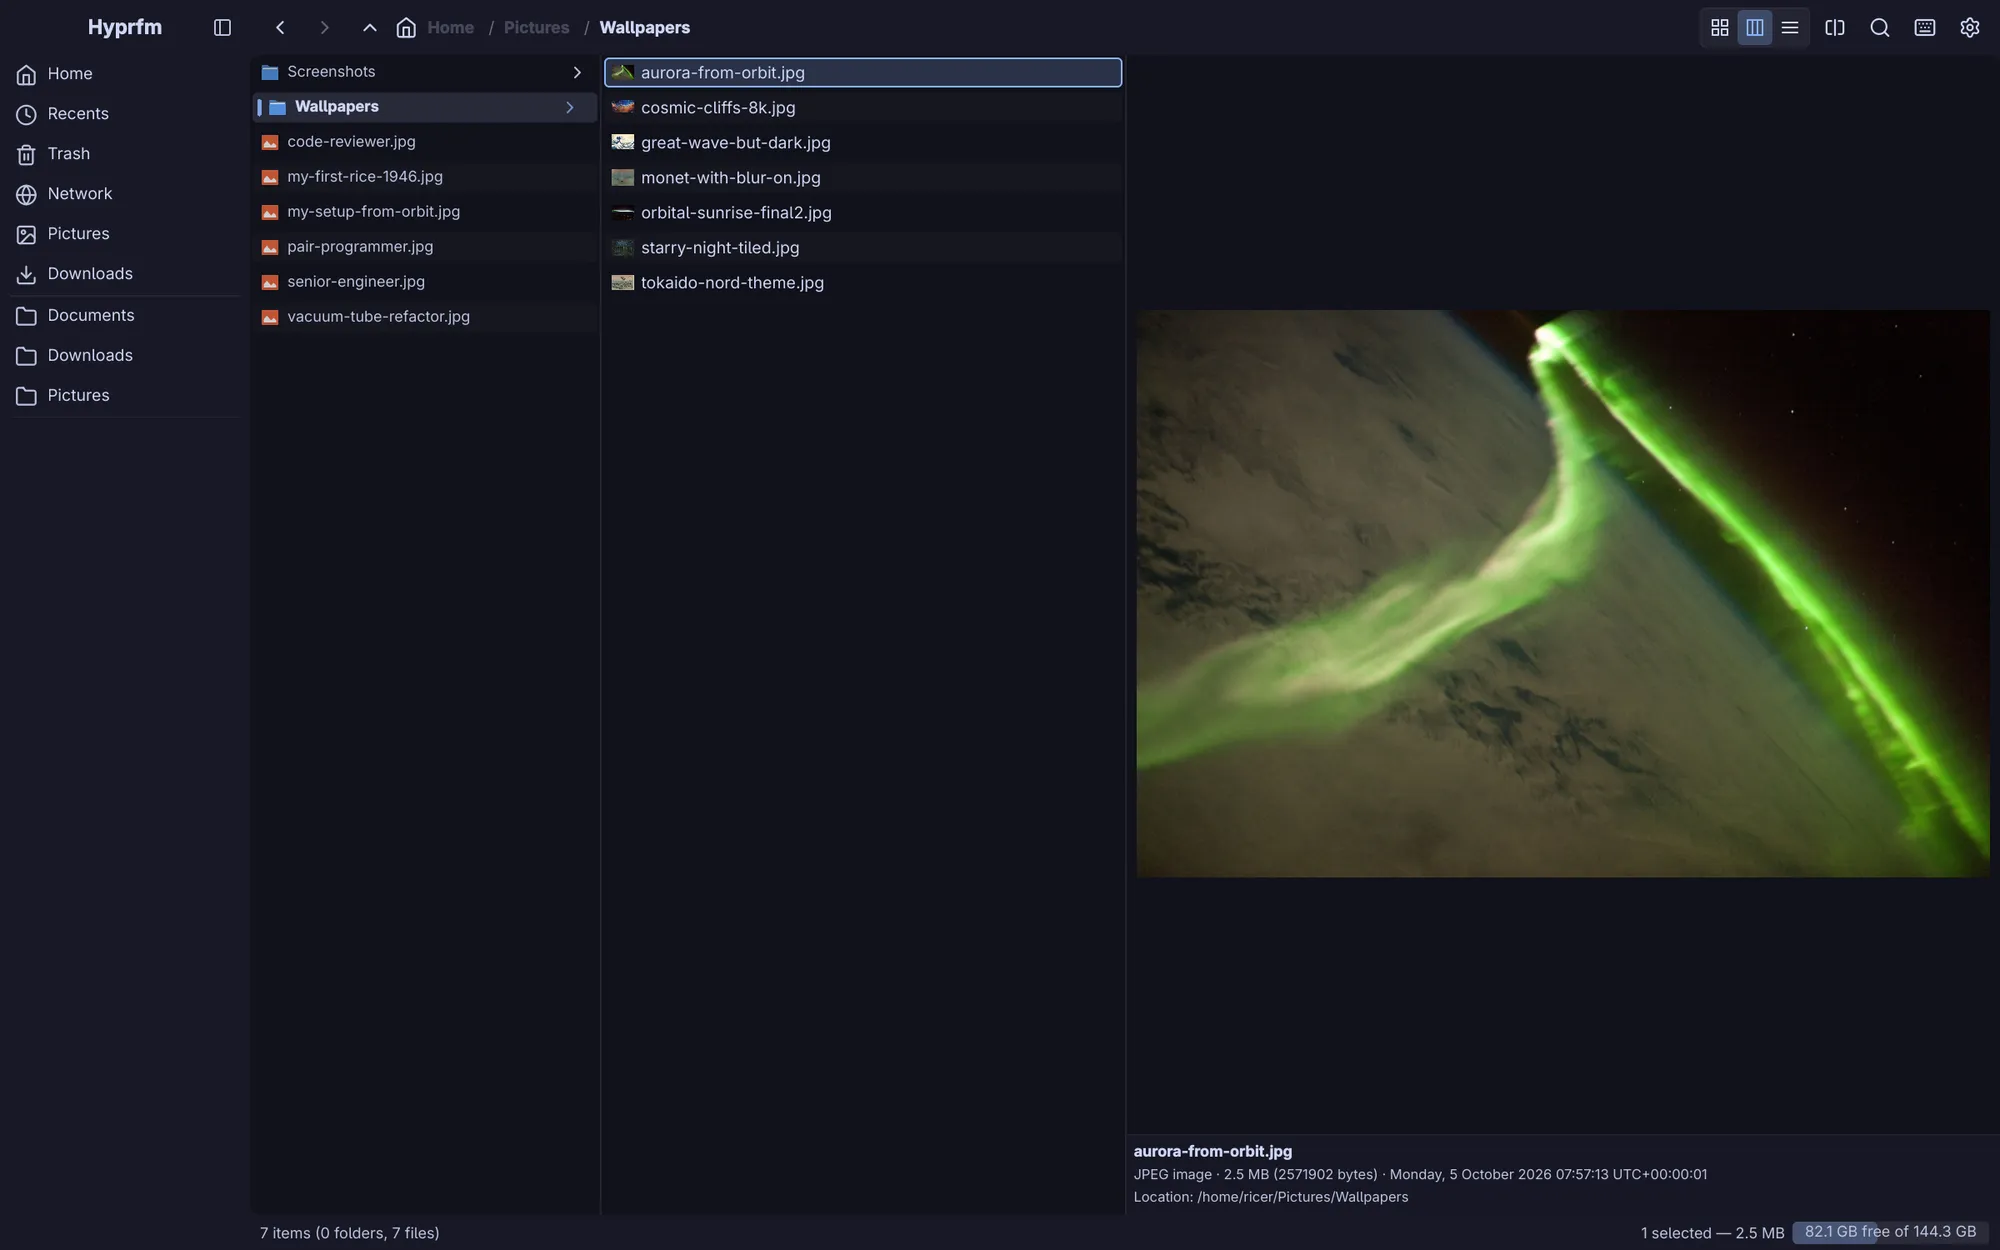Select aurora-from-orbit.jpg in the file list
The image size is (2000, 1250).
coord(863,72)
